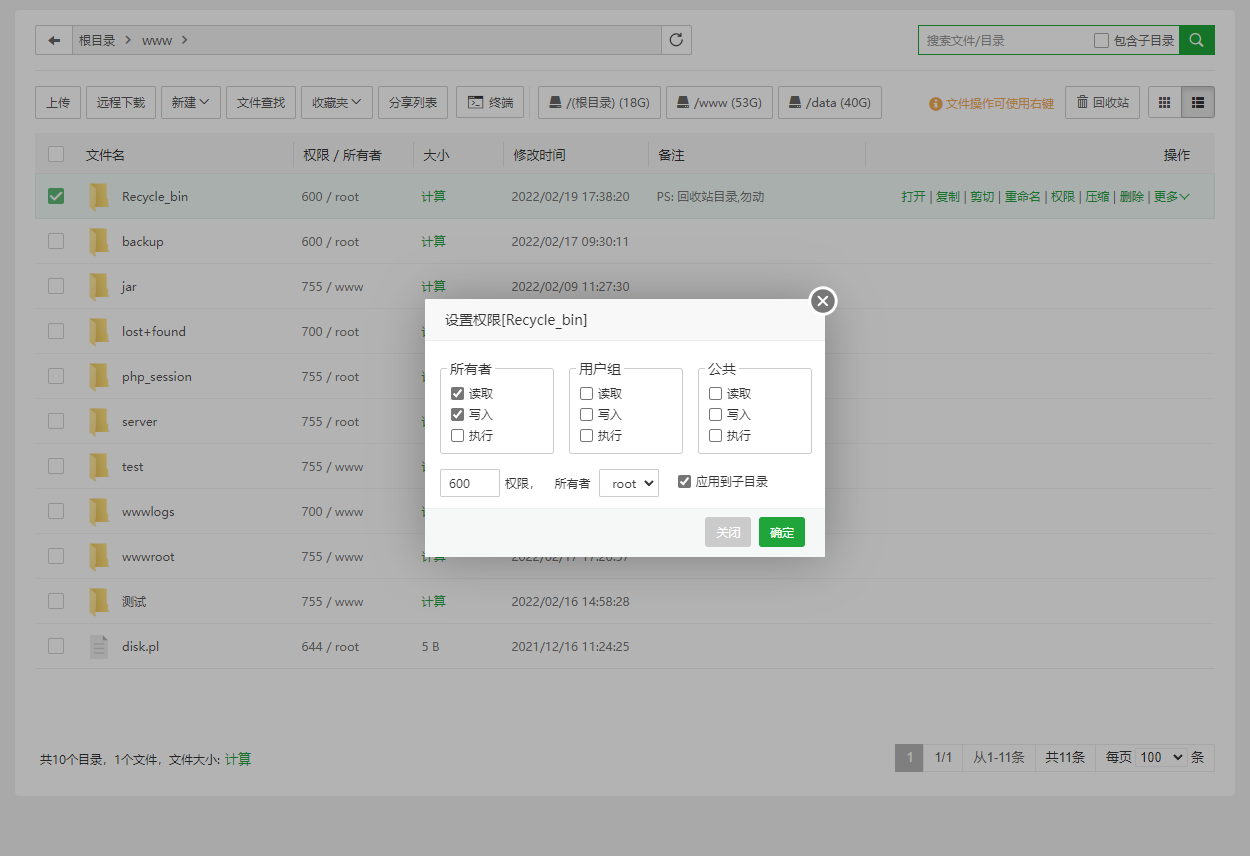Go back with the navigation arrow
Image resolution: width=1250 pixels, height=856 pixels.
[54, 40]
